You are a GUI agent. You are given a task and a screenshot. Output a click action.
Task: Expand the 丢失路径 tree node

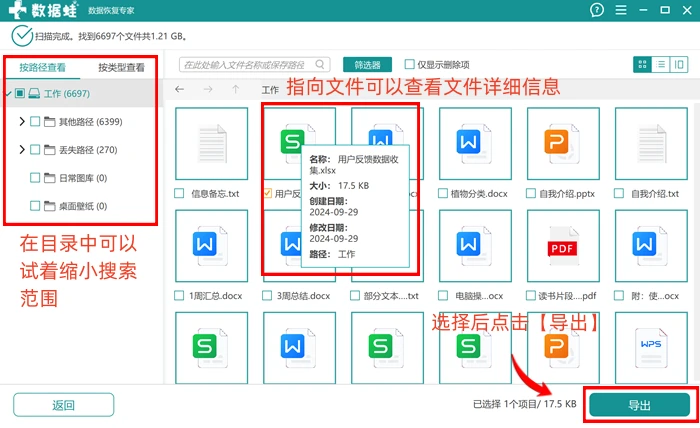pyautogui.click(x=21, y=150)
